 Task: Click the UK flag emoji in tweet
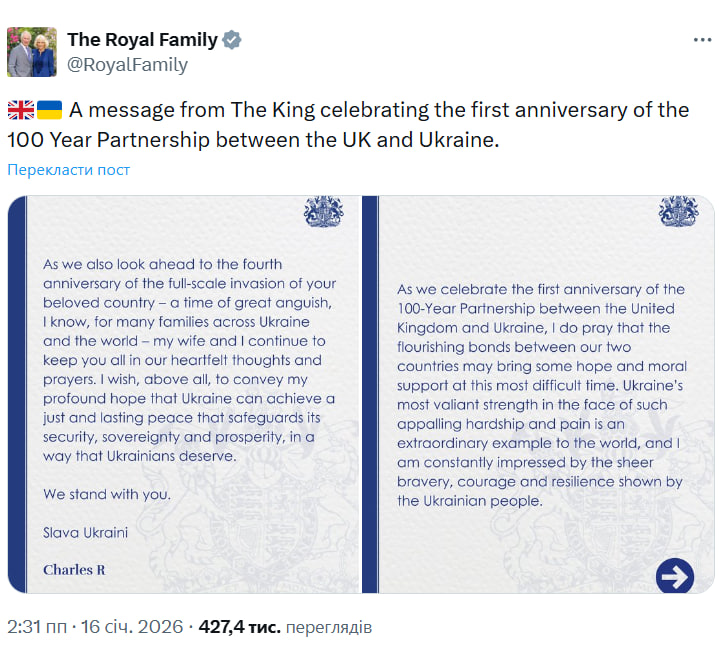tap(21, 110)
